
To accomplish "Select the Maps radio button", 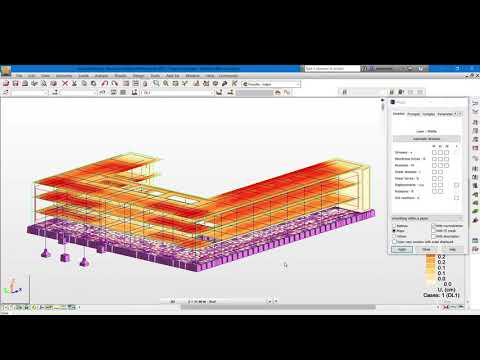I will pyautogui.click(x=394, y=231).
